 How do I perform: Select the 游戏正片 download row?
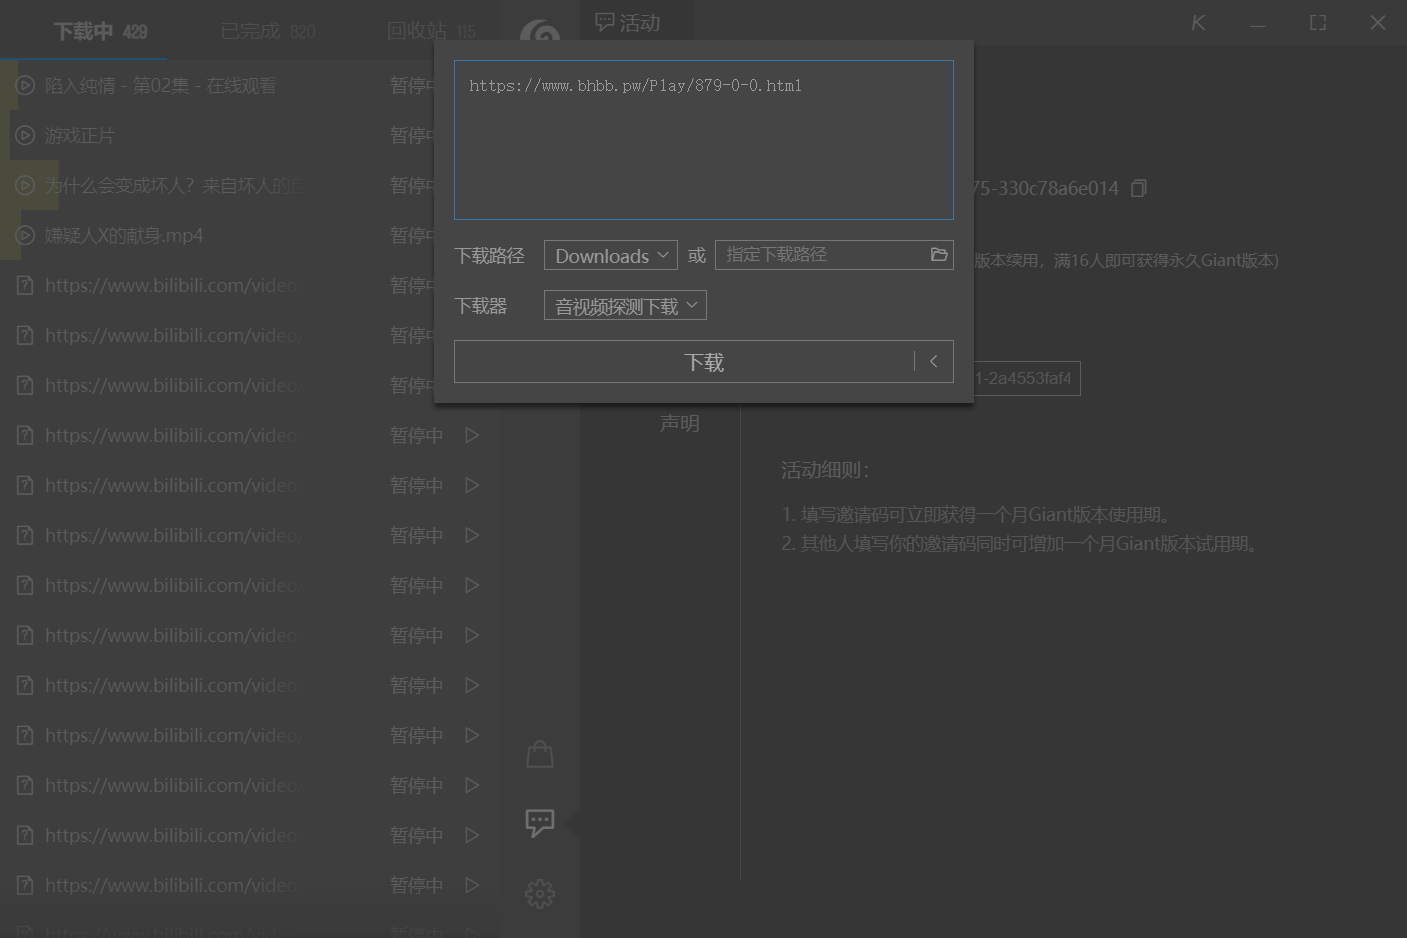tap(250, 135)
